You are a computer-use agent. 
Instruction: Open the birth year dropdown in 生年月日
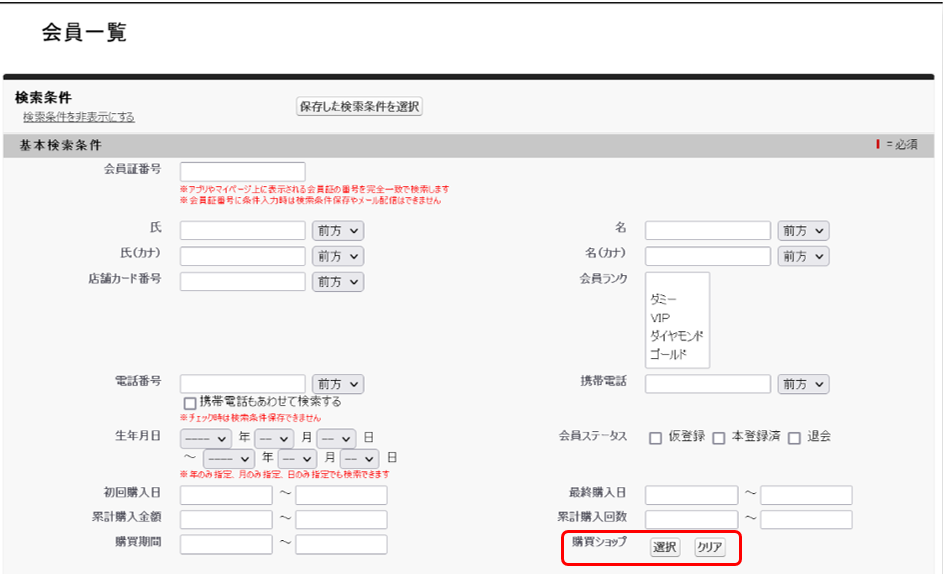point(205,438)
